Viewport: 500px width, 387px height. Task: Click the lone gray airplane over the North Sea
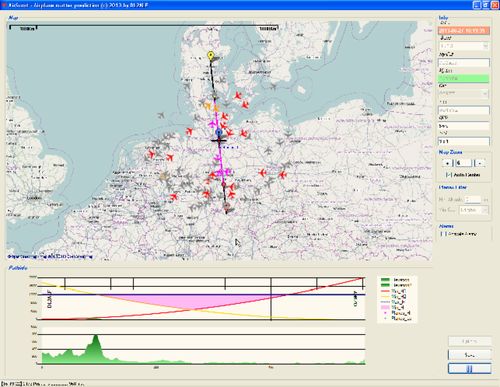tap(161, 116)
